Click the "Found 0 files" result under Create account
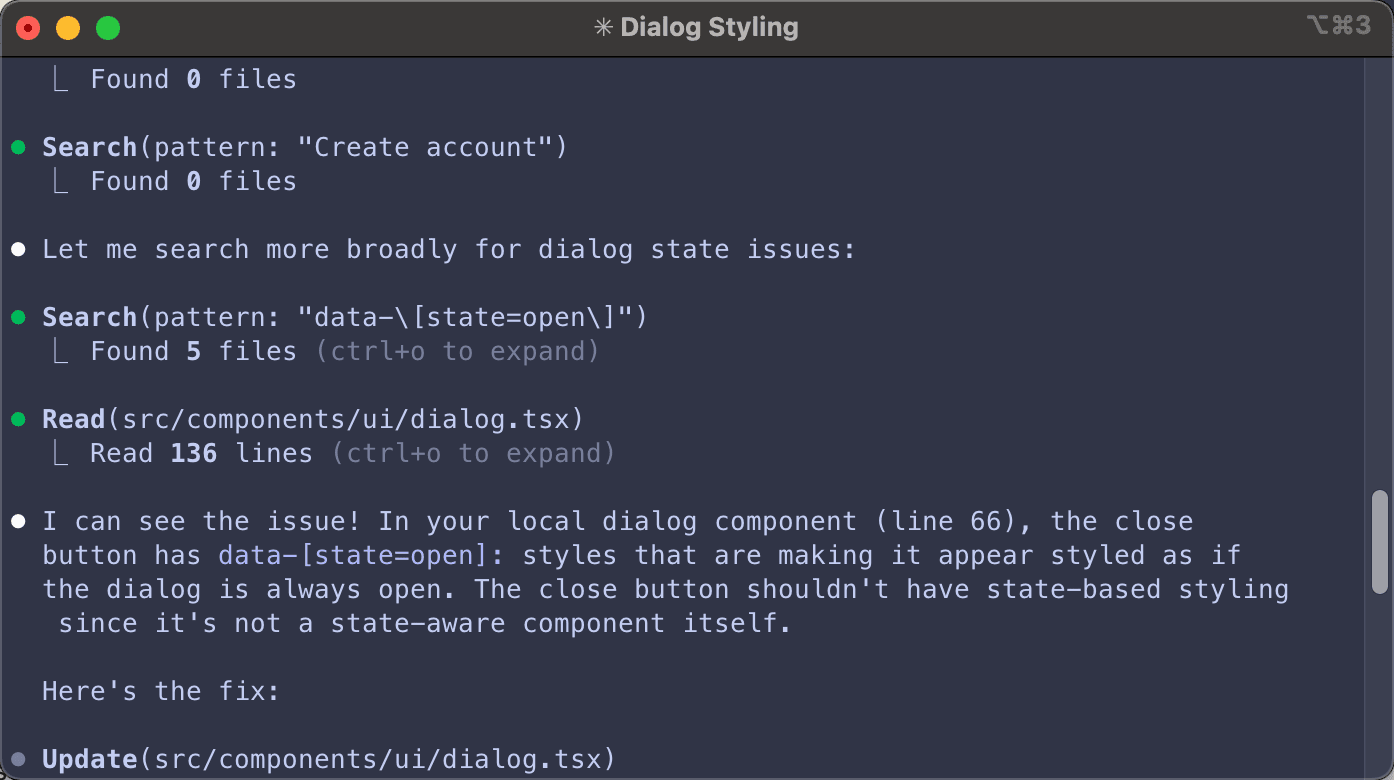Screen dimensions: 1394x780 (x=193, y=182)
